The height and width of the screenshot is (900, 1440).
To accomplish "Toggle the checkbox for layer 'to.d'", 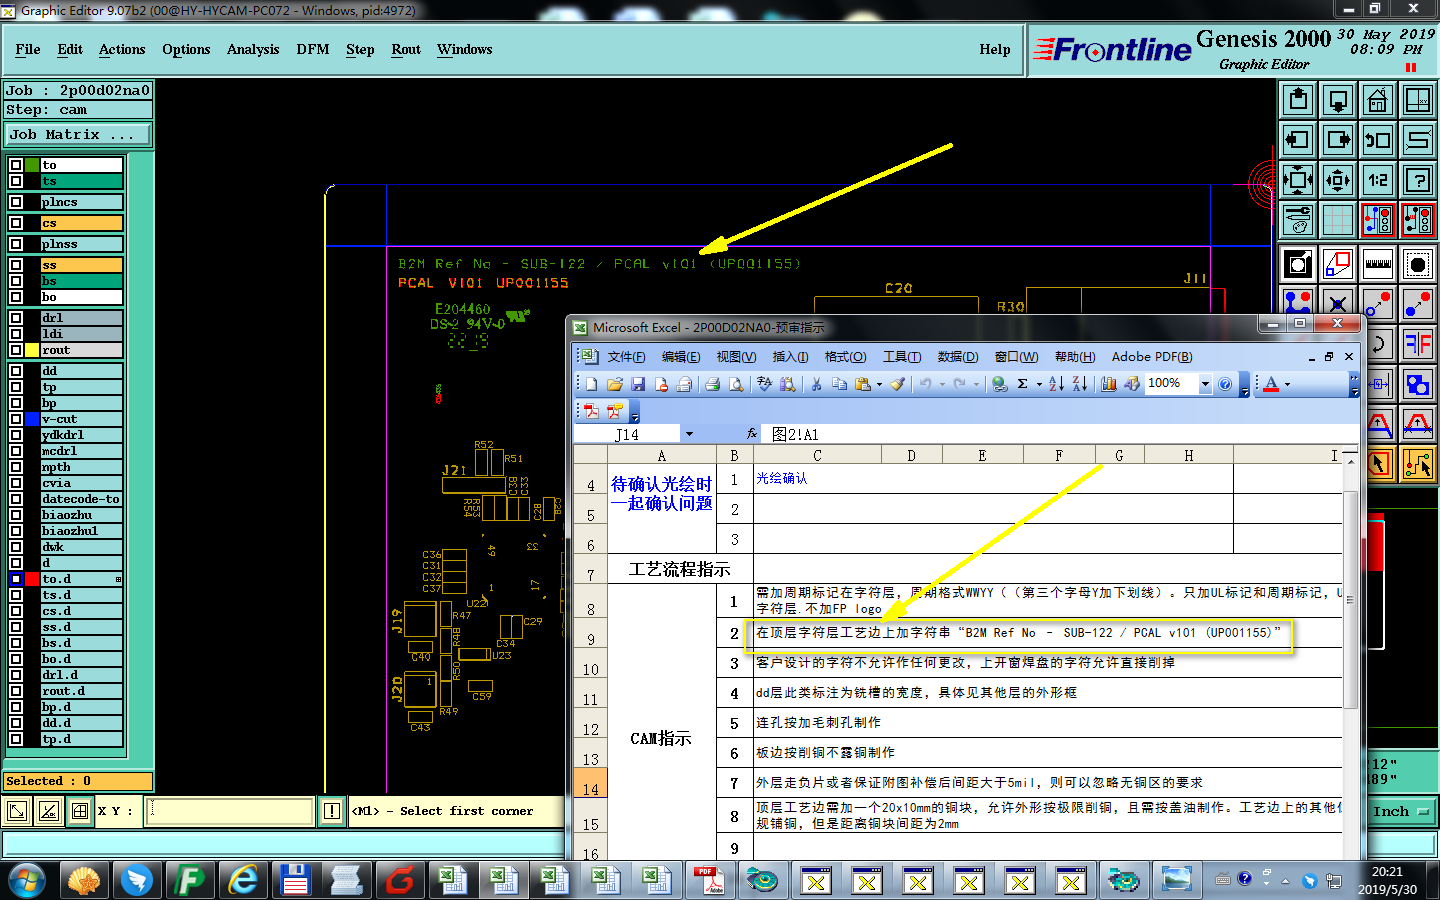I will (16, 579).
